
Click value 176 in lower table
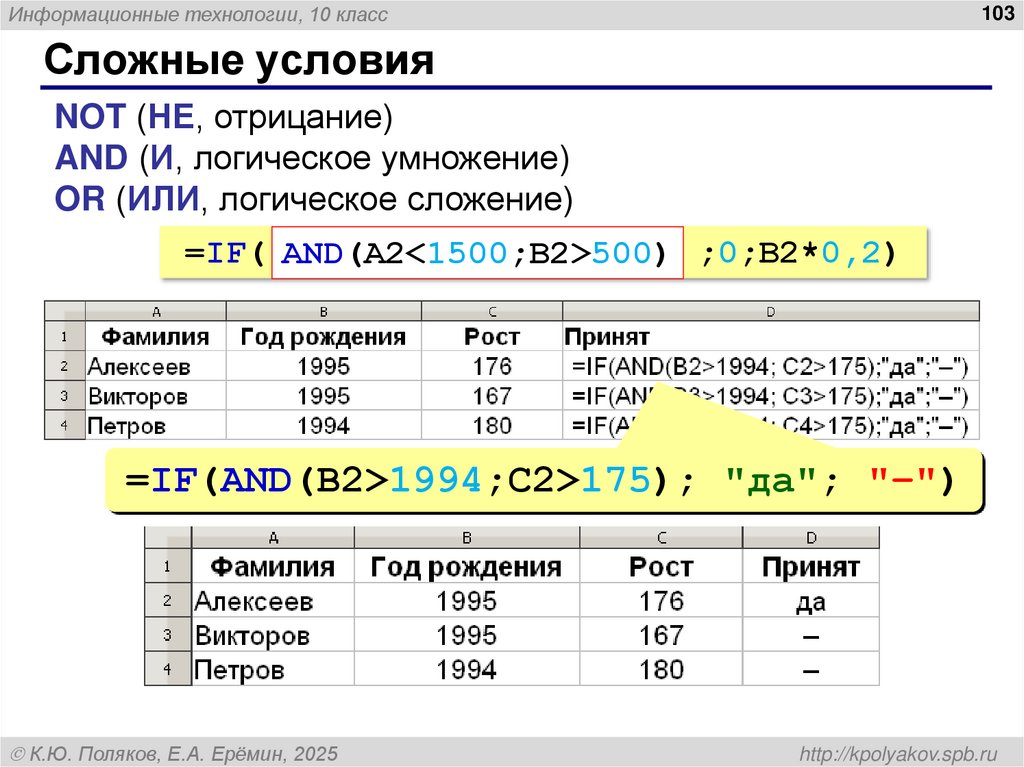tap(661, 600)
